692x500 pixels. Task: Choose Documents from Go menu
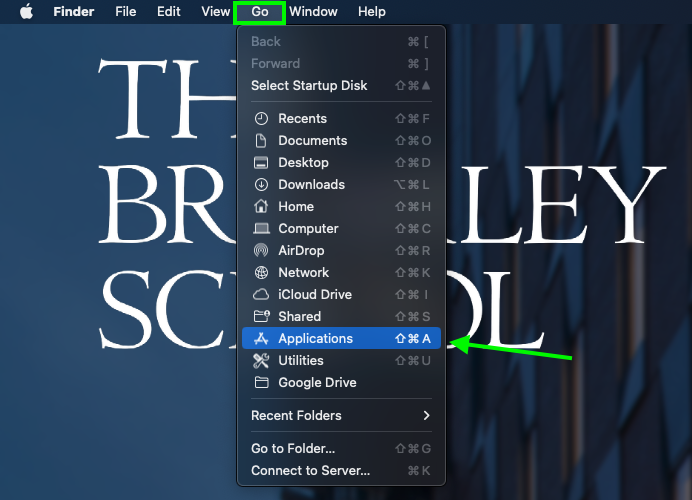341,140
